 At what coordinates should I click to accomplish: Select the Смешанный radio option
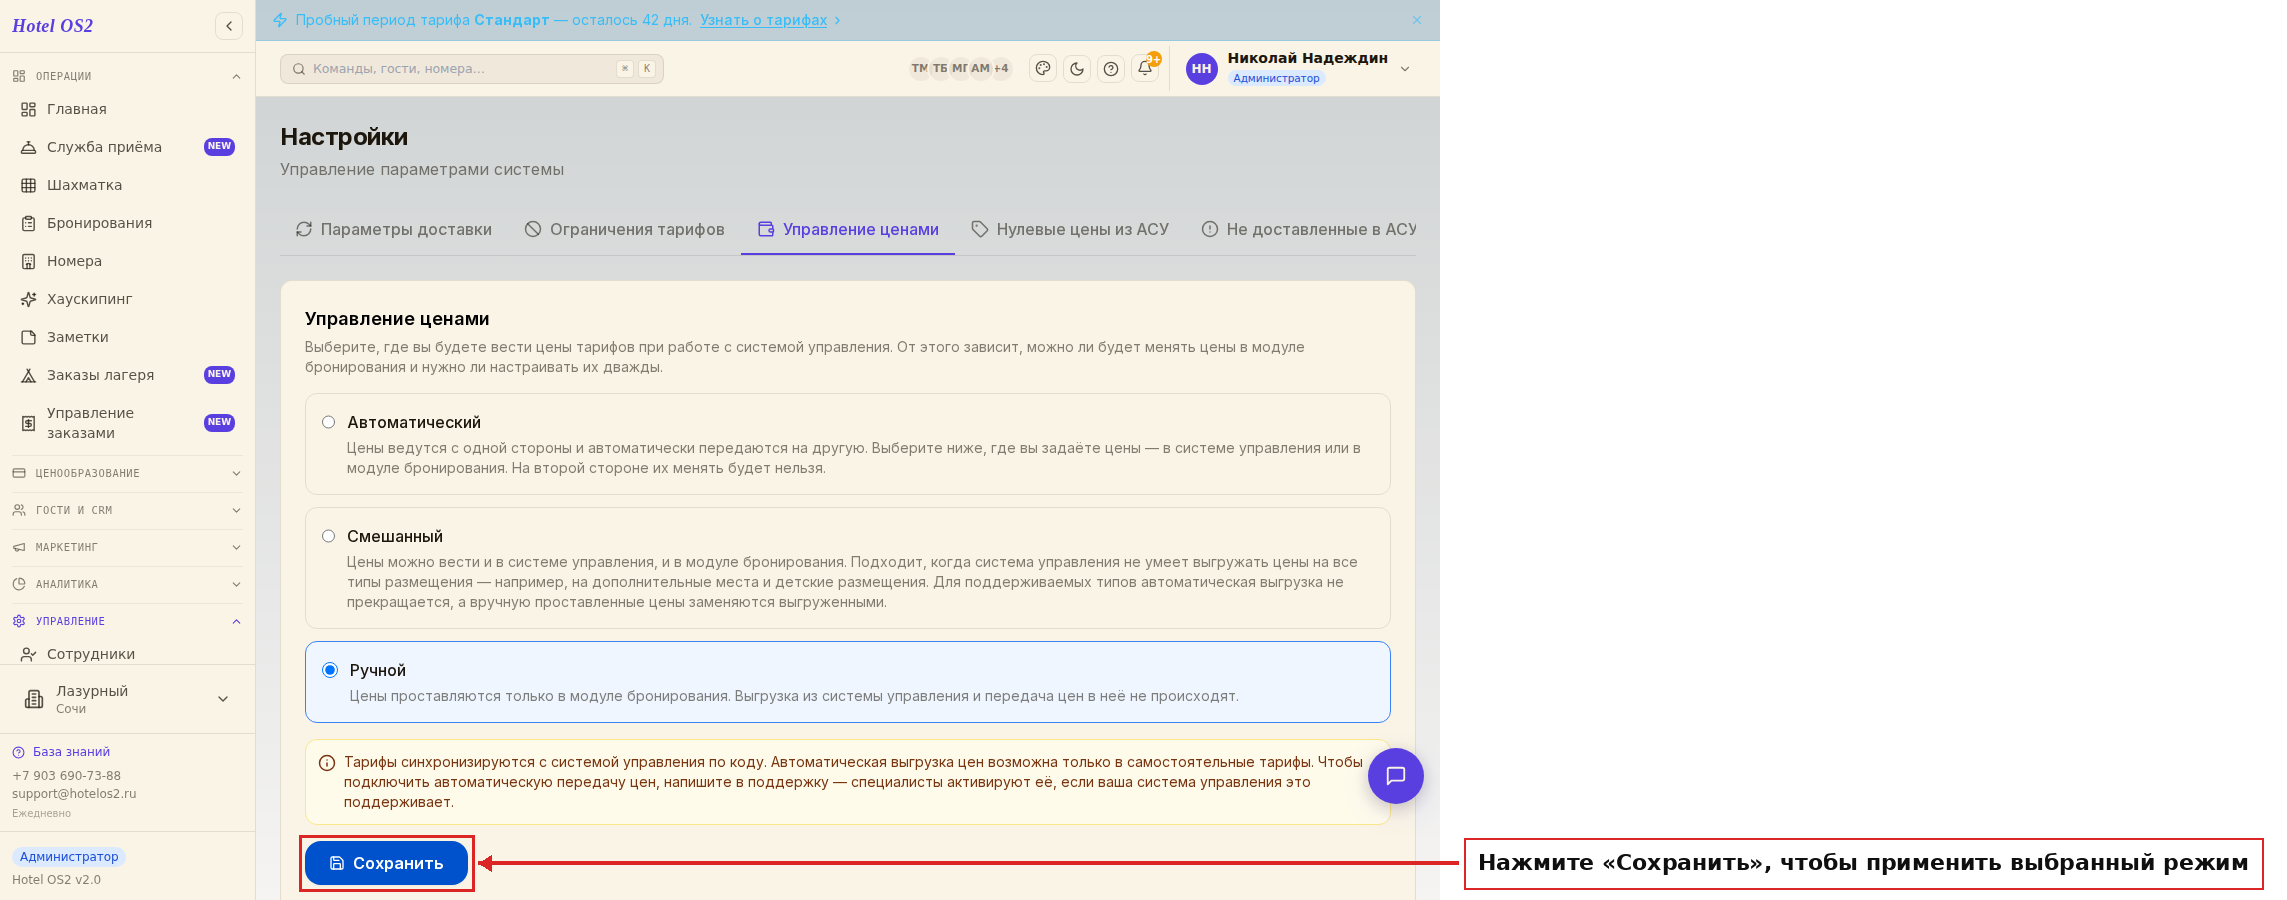click(x=328, y=536)
